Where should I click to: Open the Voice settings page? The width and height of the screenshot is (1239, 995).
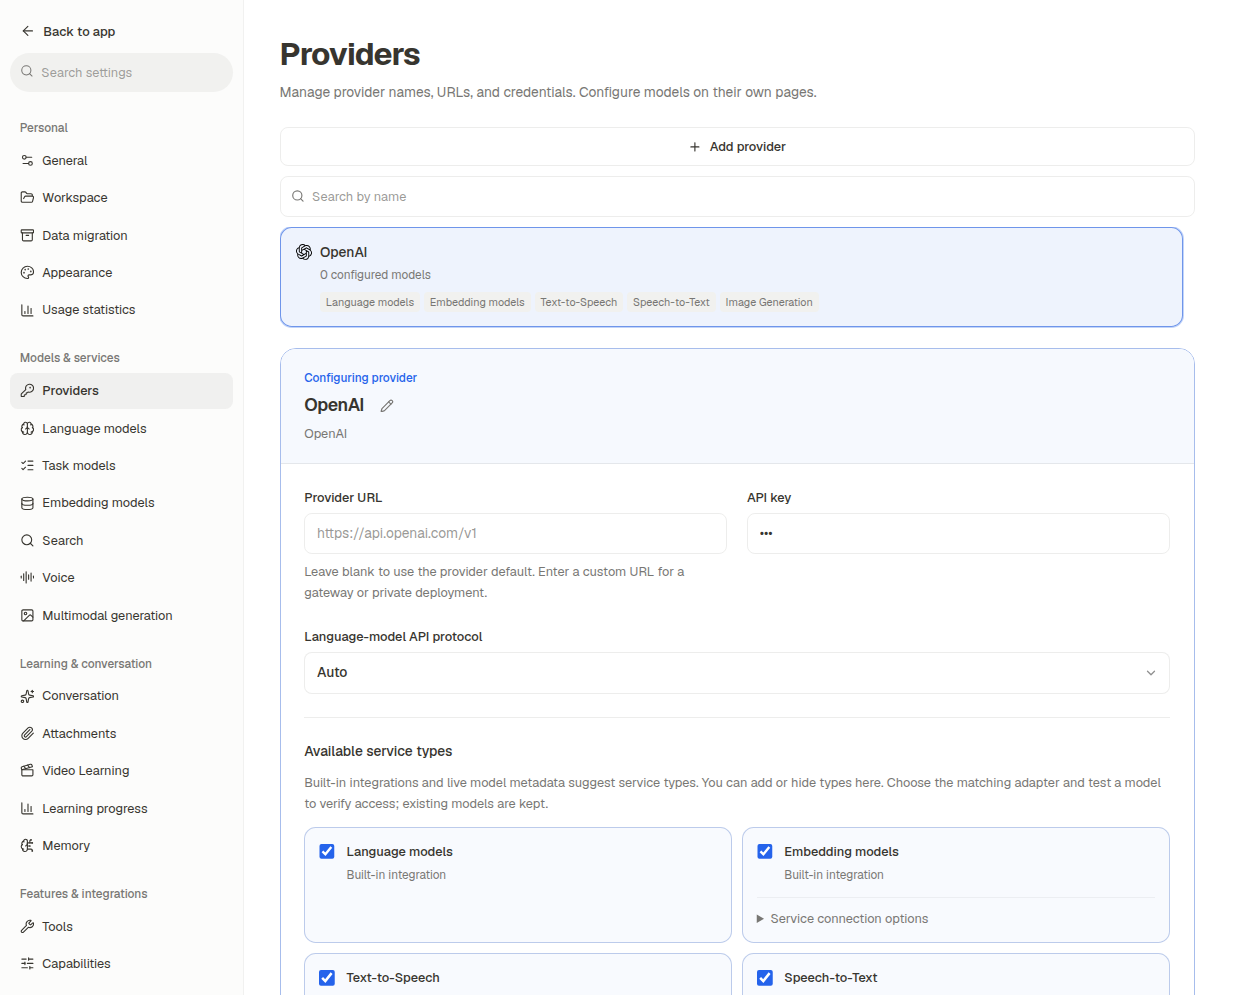(121, 577)
